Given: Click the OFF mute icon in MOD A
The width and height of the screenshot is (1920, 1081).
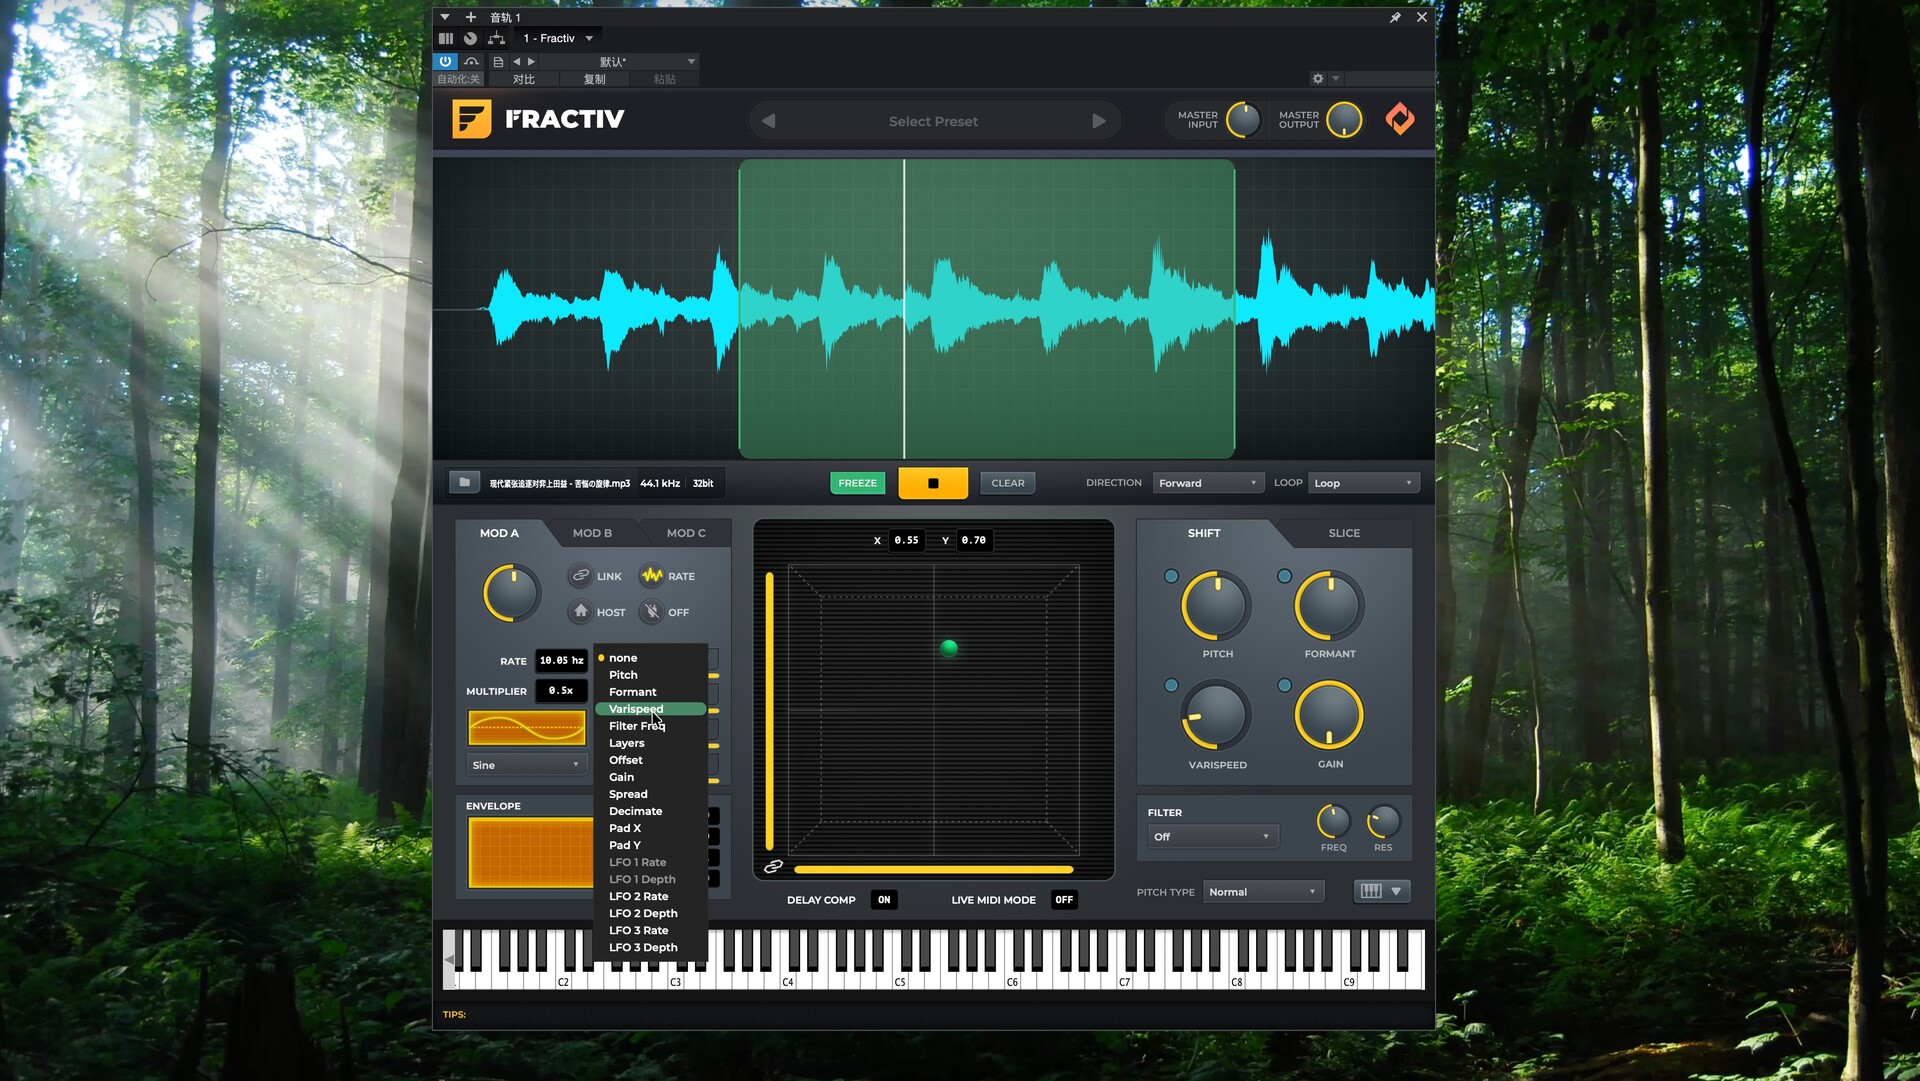Looking at the screenshot, I should coord(652,612).
